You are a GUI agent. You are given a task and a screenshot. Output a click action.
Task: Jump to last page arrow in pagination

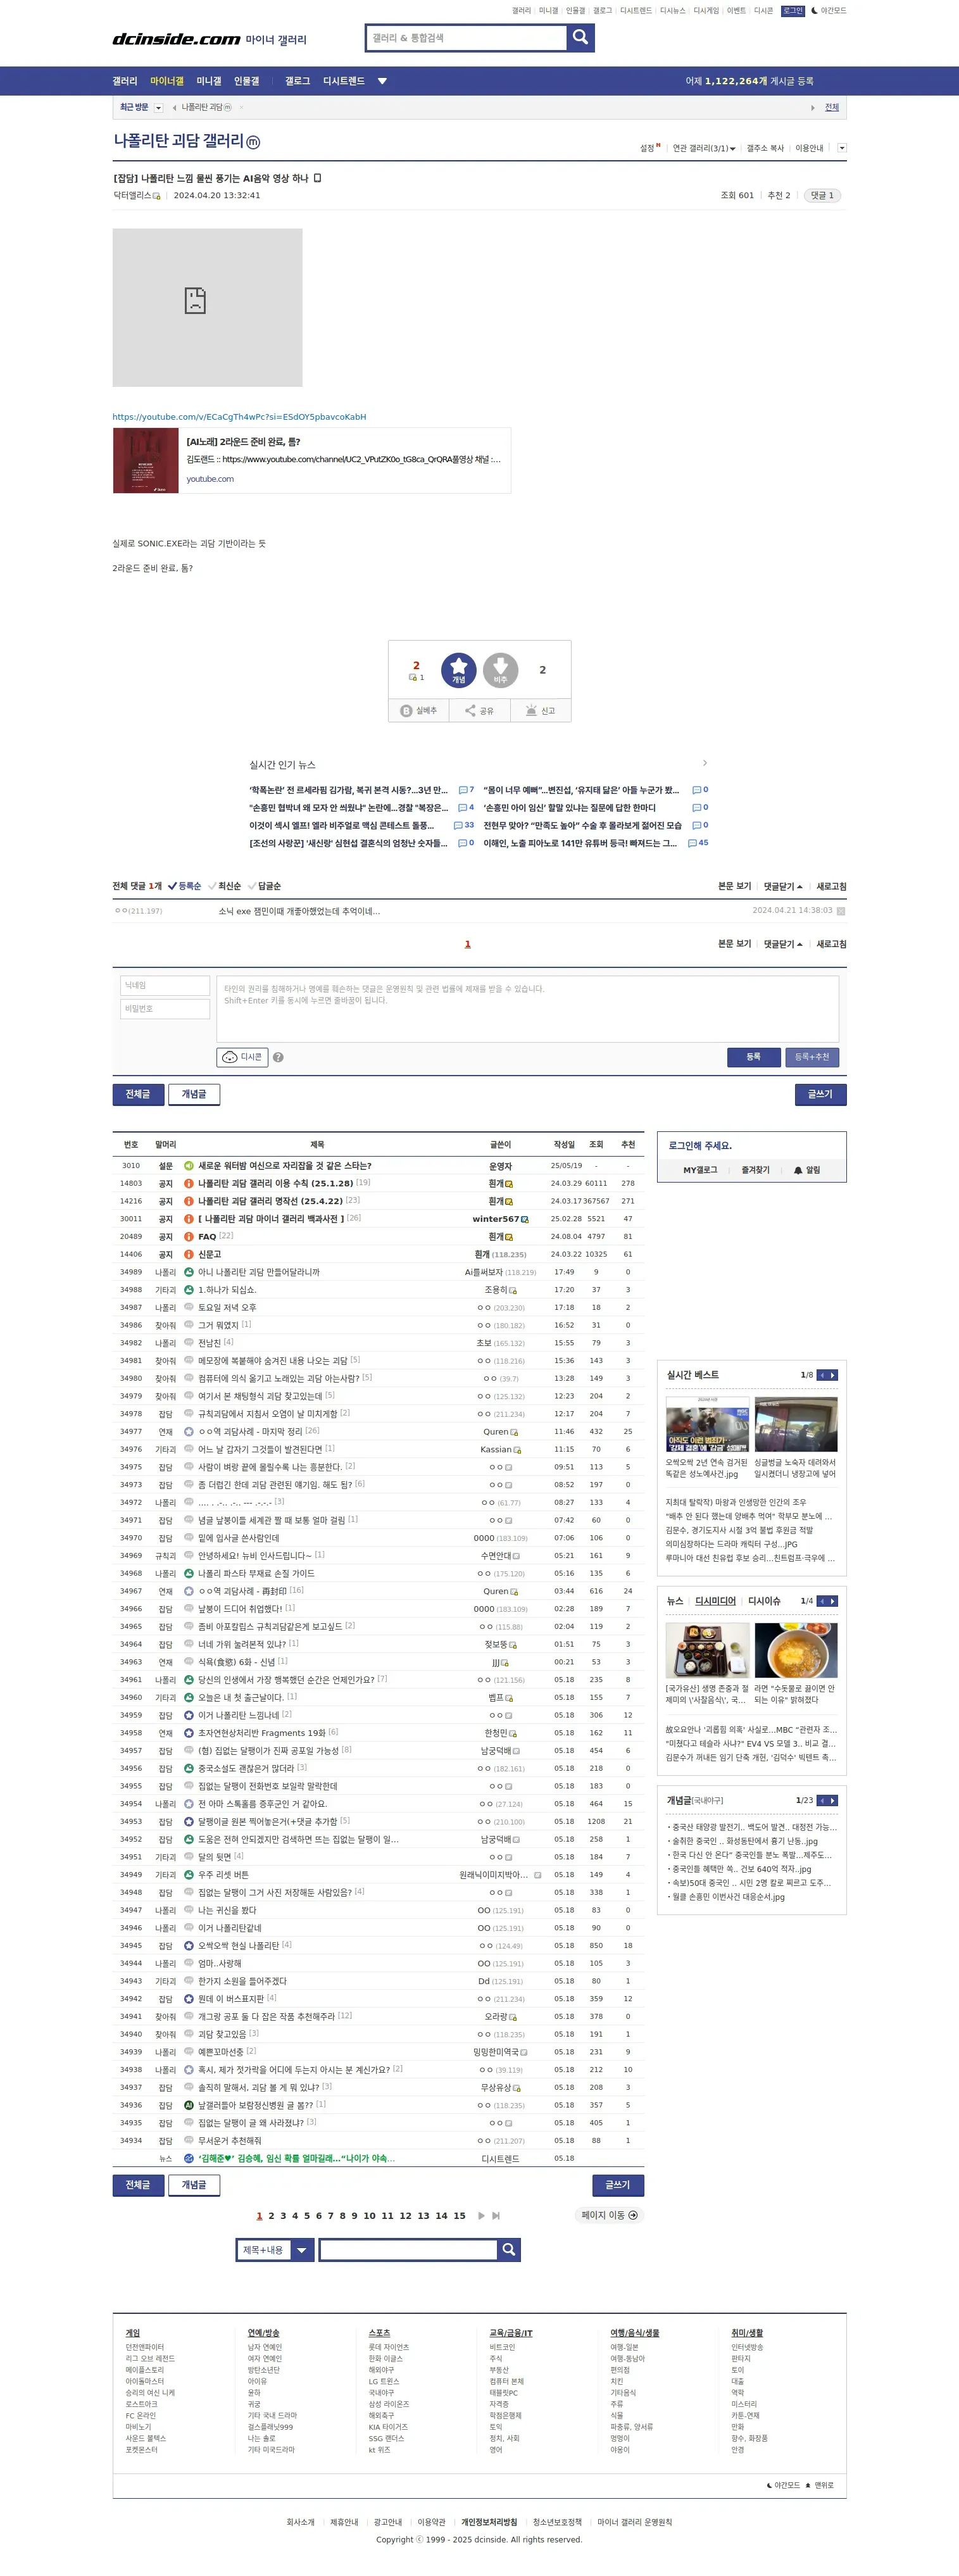[496, 2215]
